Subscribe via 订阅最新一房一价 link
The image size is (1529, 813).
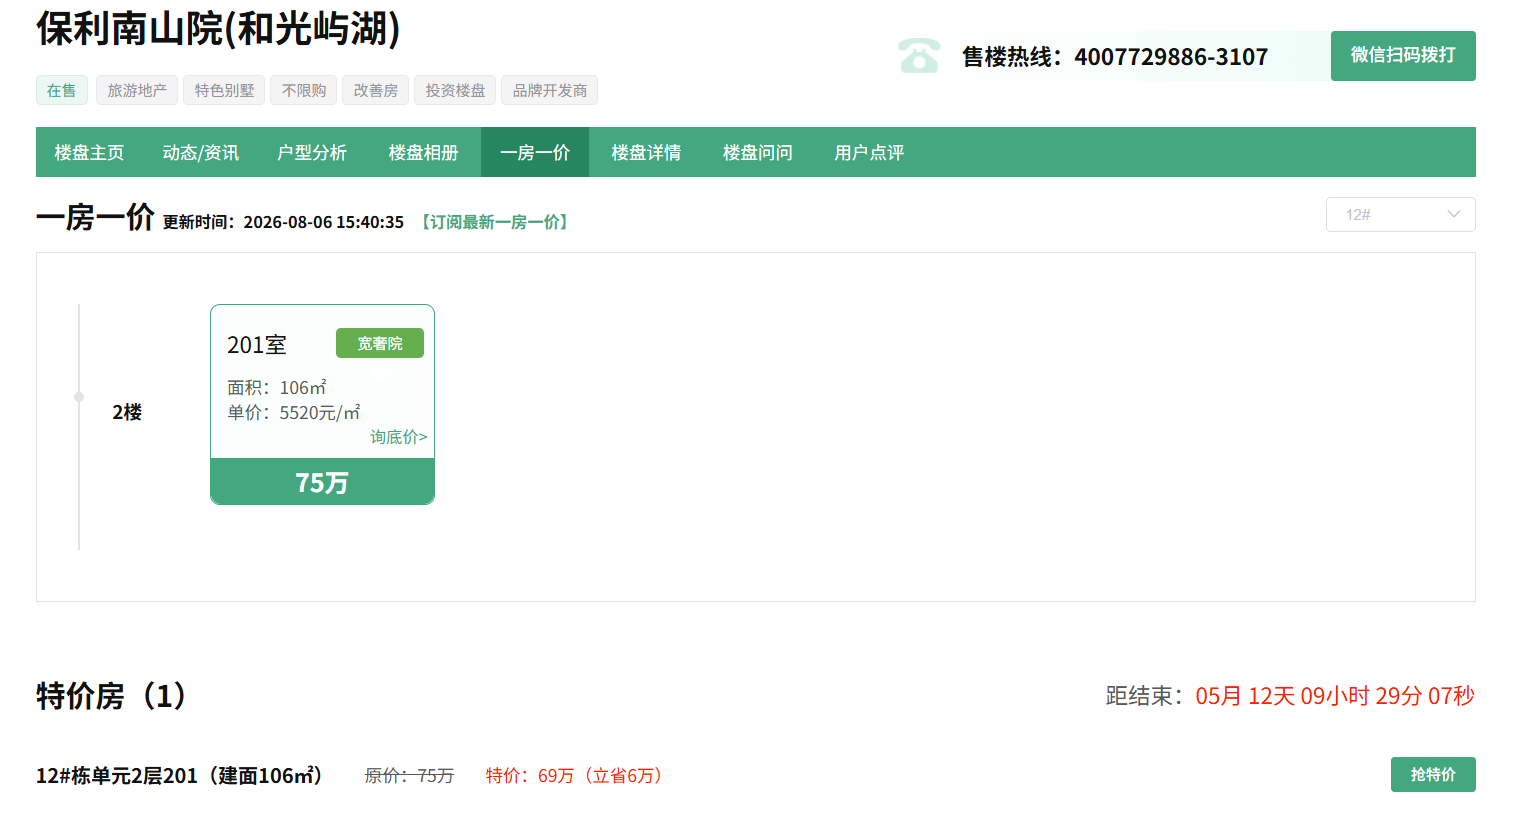pyautogui.click(x=495, y=222)
